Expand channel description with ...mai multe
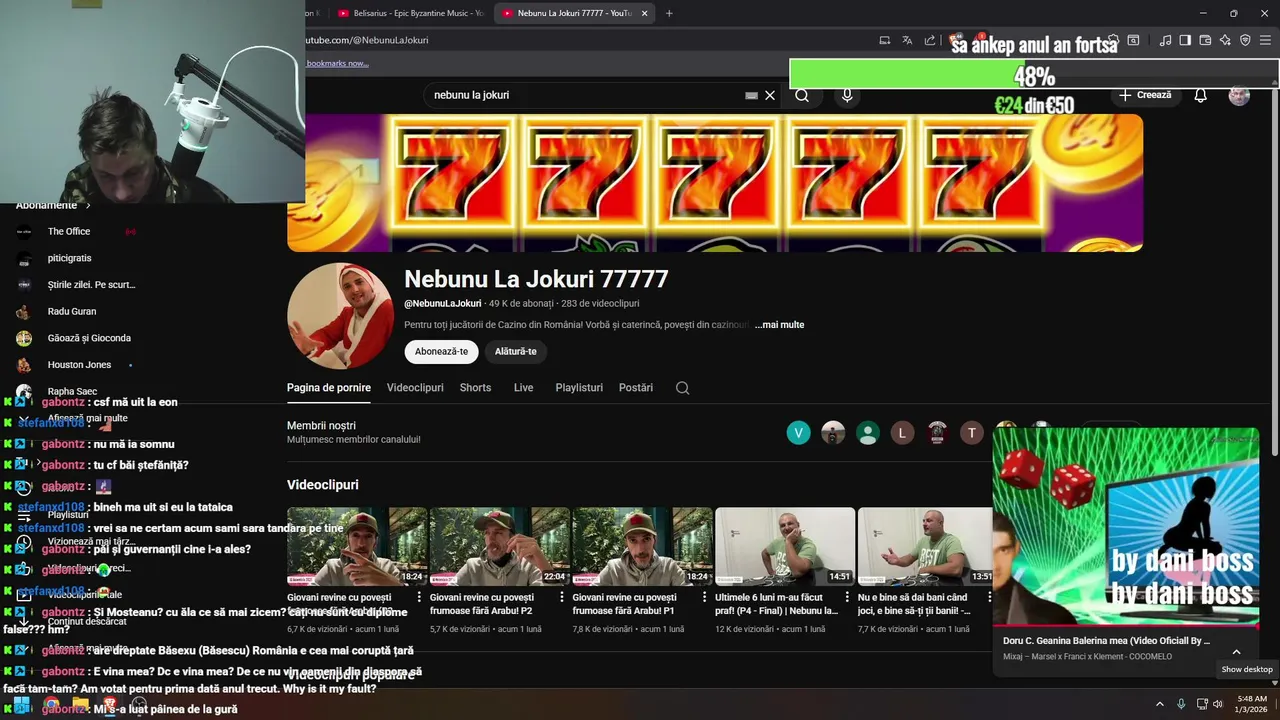This screenshot has width=1280, height=720. click(x=779, y=325)
